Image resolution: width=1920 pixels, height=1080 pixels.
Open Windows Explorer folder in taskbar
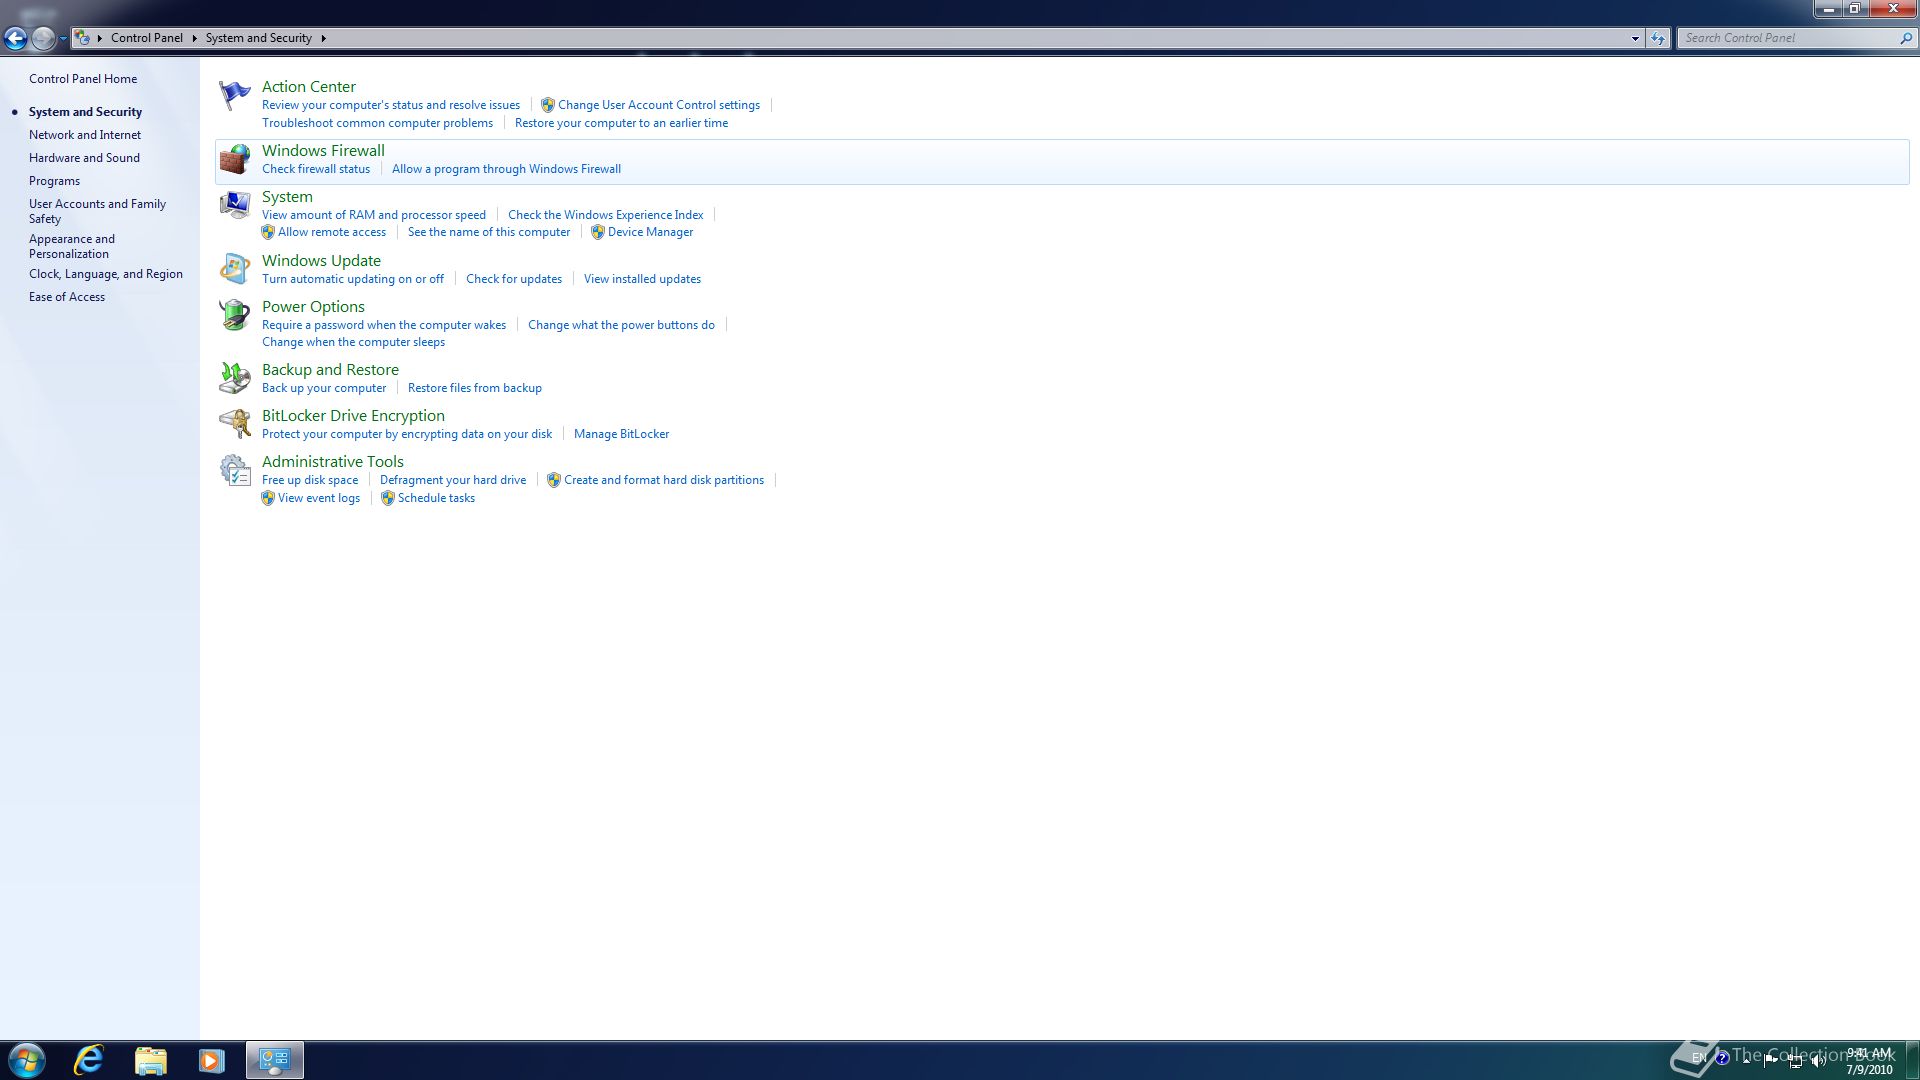pos(150,1060)
